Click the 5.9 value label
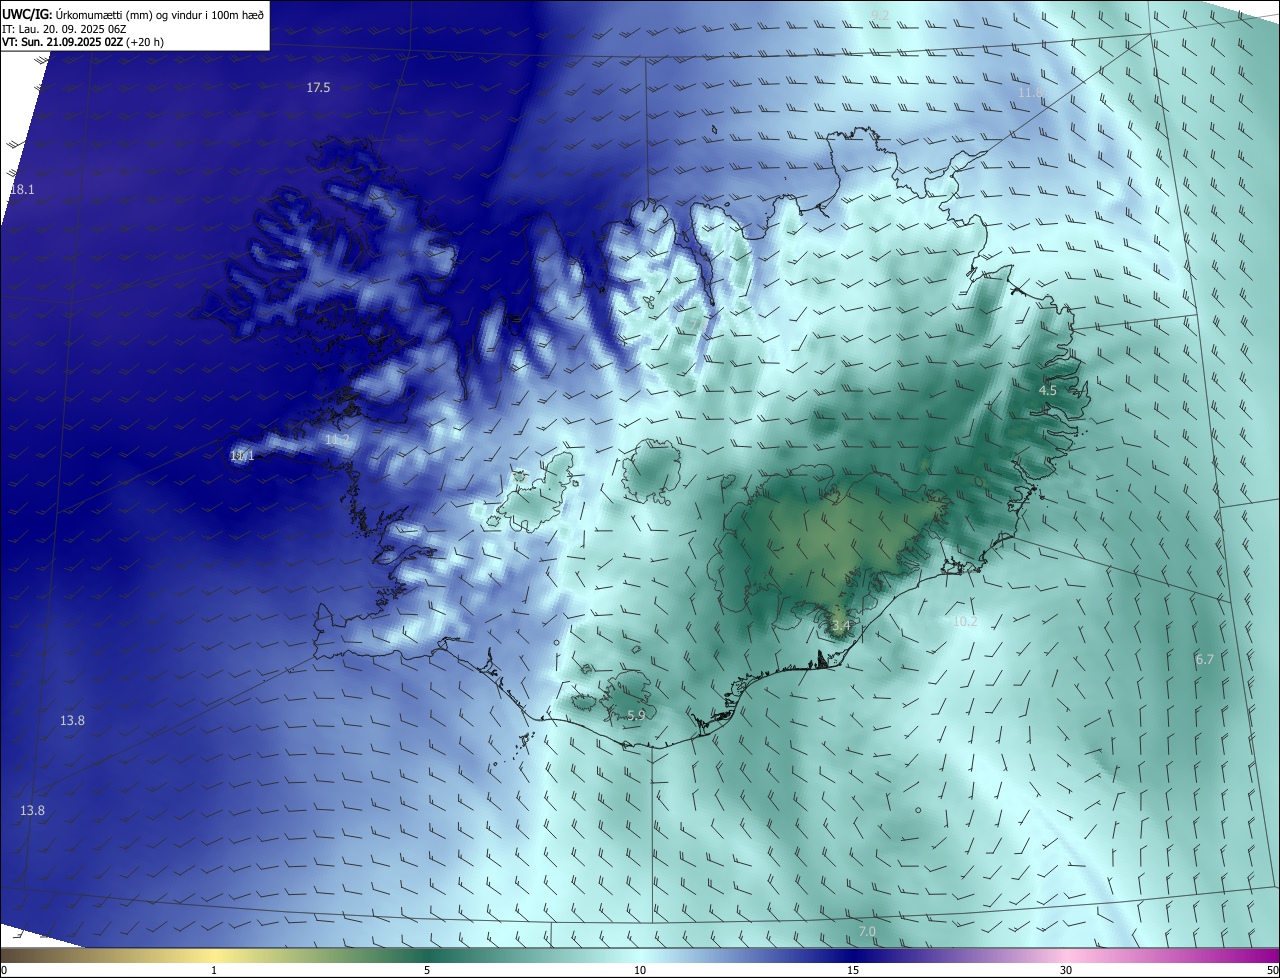Viewport: 1280px width, 978px height. tap(636, 716)
